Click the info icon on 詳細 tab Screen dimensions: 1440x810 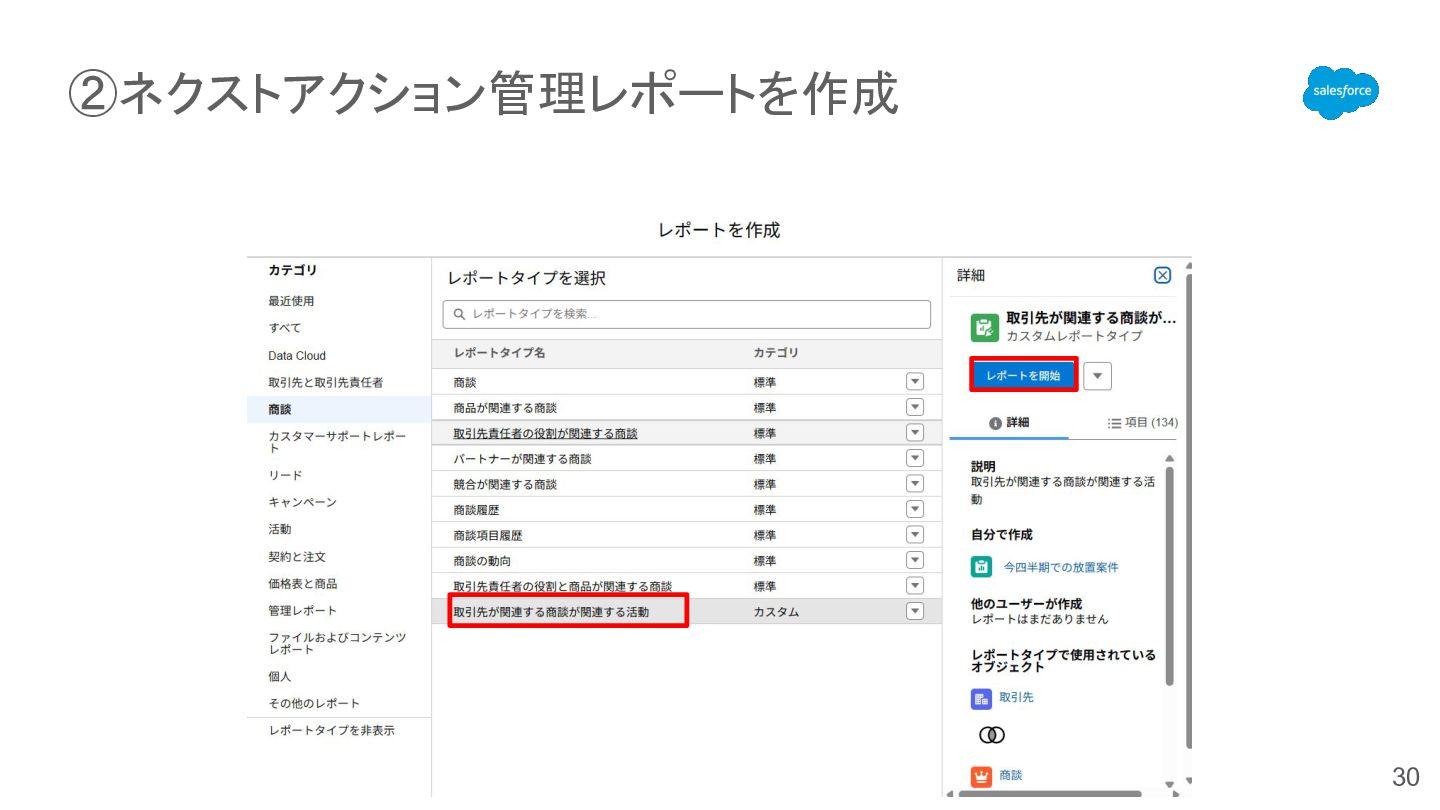coord(995,423)
